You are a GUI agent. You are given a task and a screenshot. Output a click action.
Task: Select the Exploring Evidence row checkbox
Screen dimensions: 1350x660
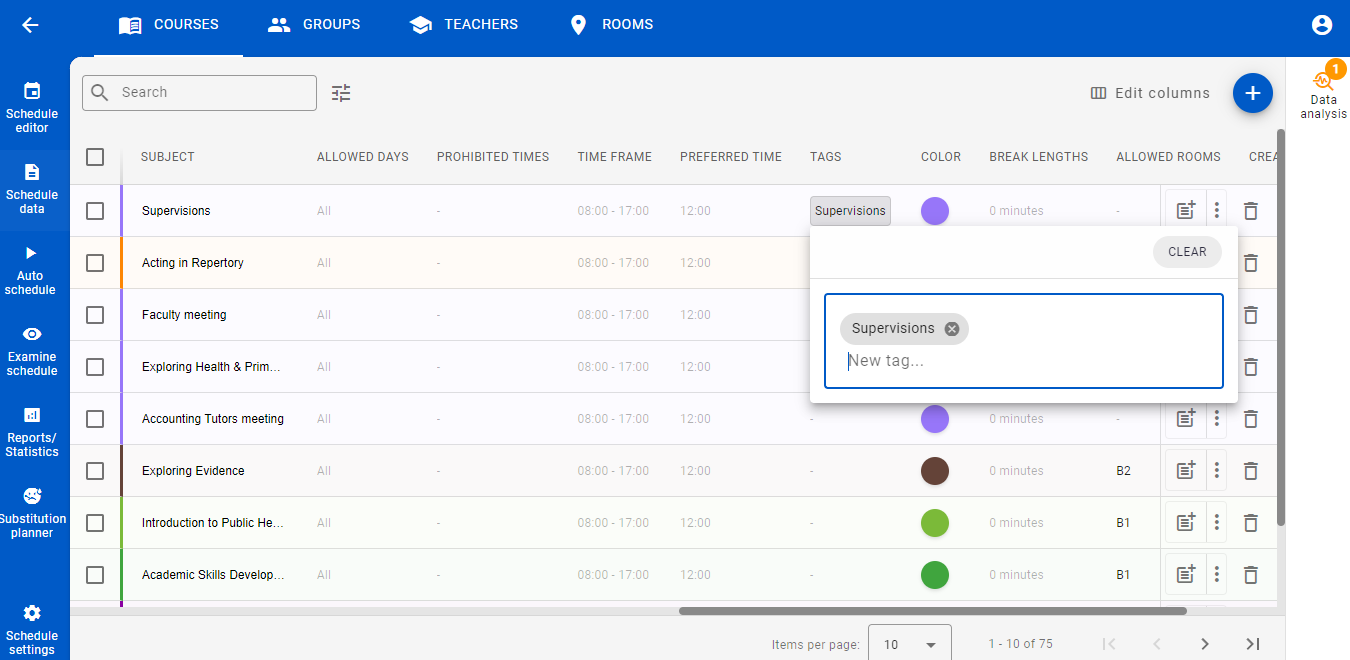pos(95,471)
